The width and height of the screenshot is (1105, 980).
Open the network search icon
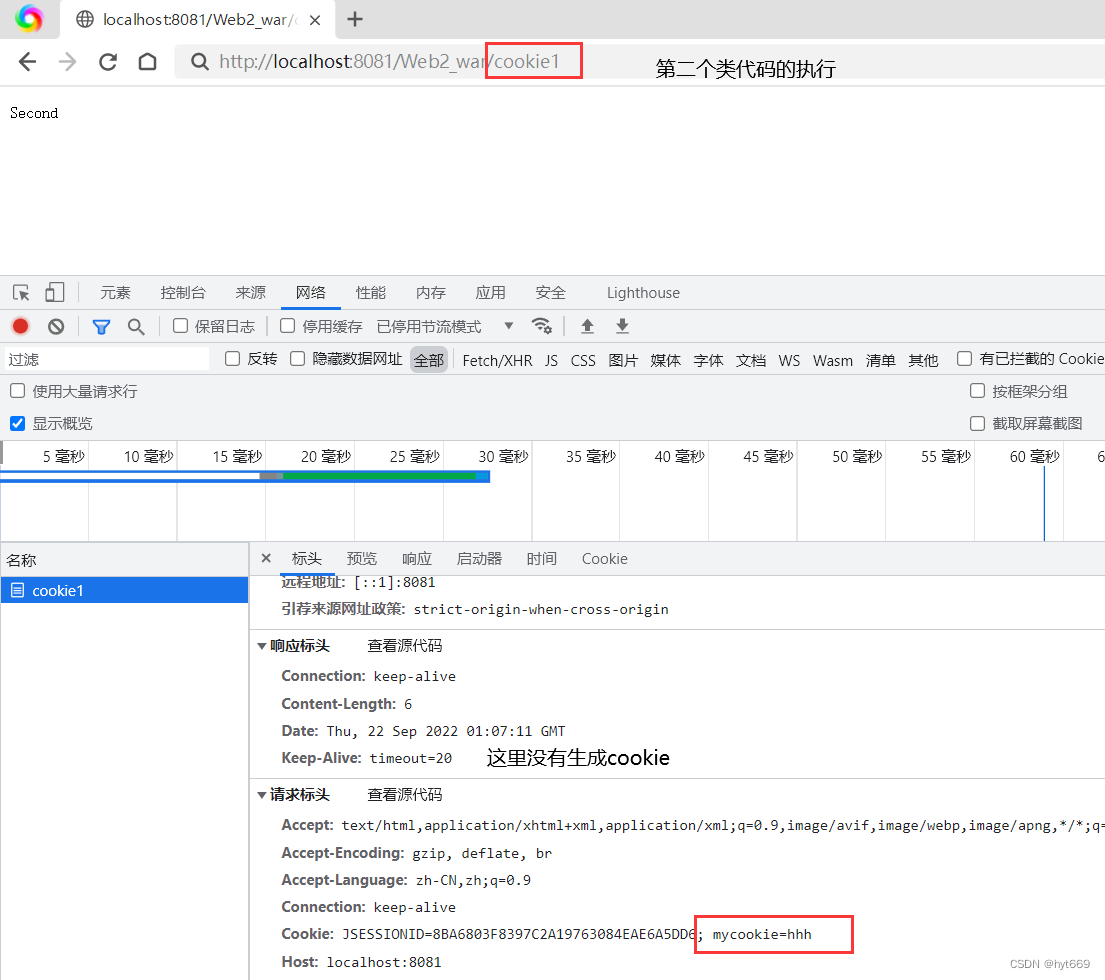(x=137, y=326)
